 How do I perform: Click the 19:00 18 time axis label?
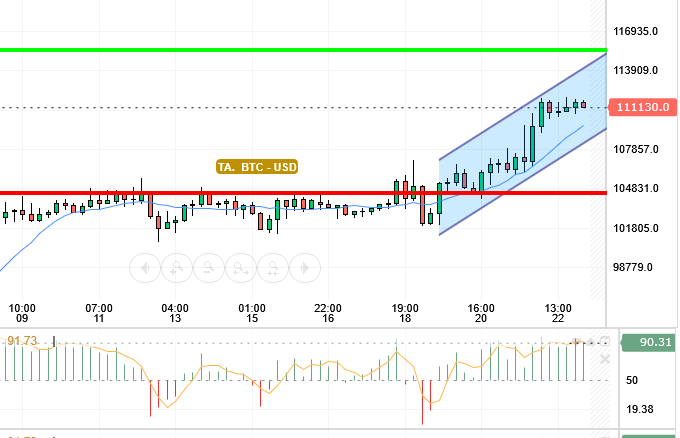[405, 313]
